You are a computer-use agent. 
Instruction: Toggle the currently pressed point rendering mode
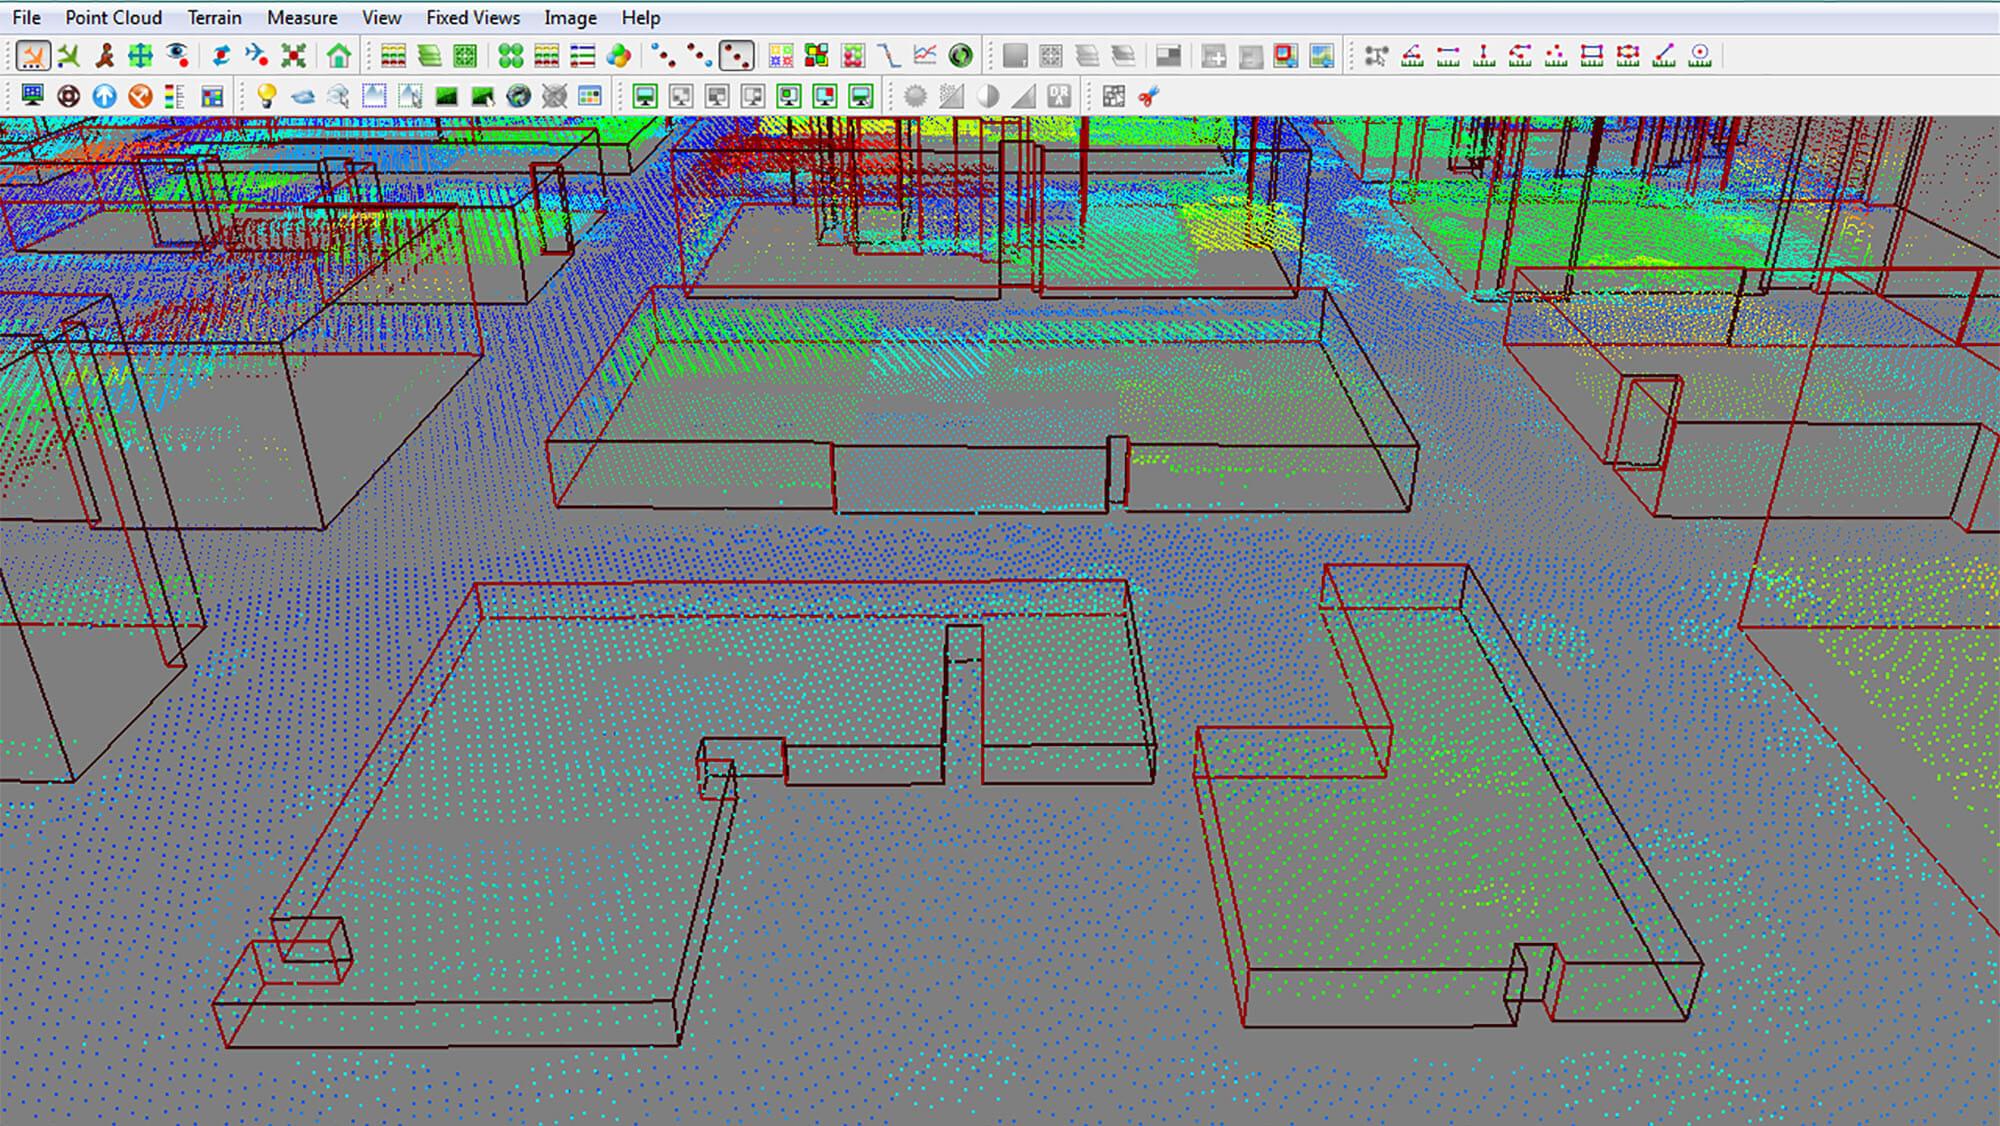[x=738, y=54]
